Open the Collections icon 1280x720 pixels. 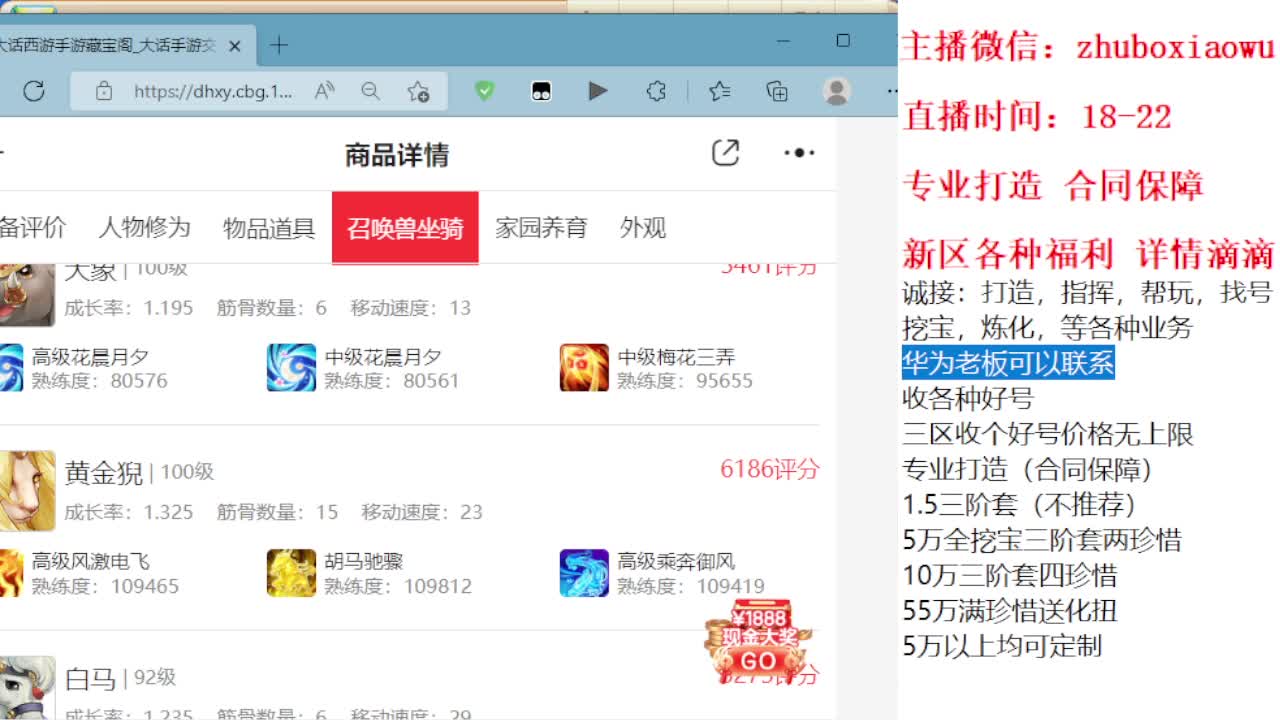[777, 91]
